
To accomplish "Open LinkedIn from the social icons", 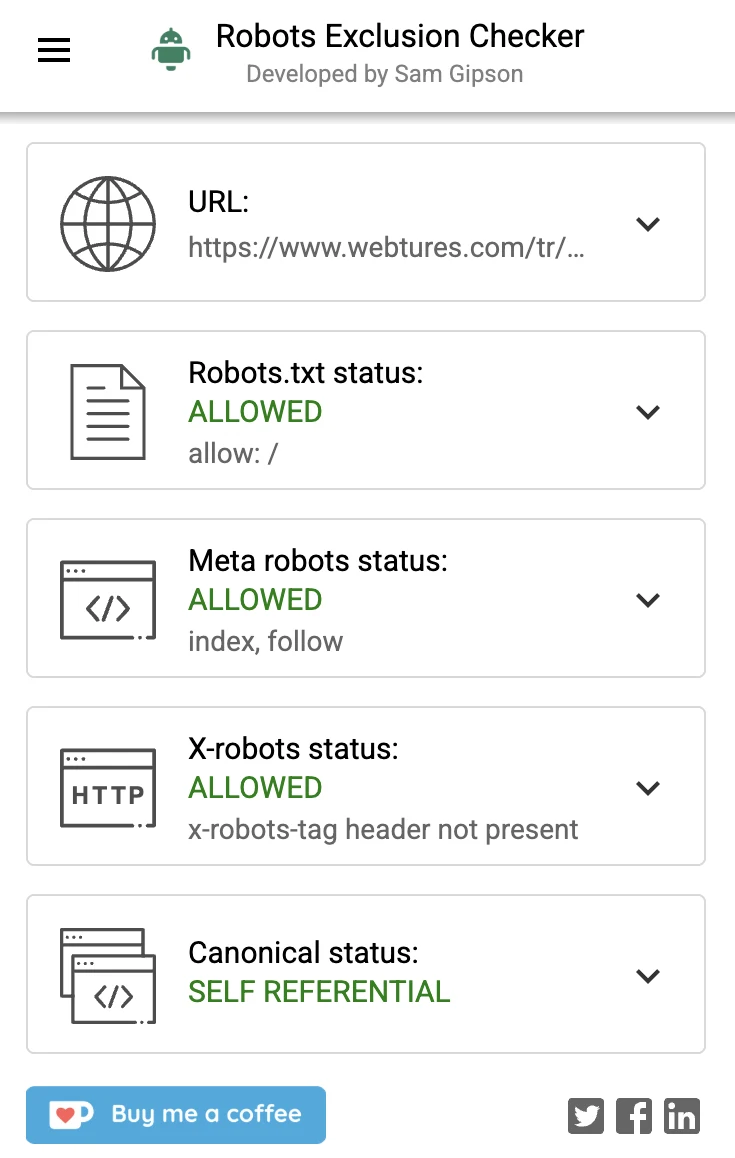I will click(x=682, y=1115).
